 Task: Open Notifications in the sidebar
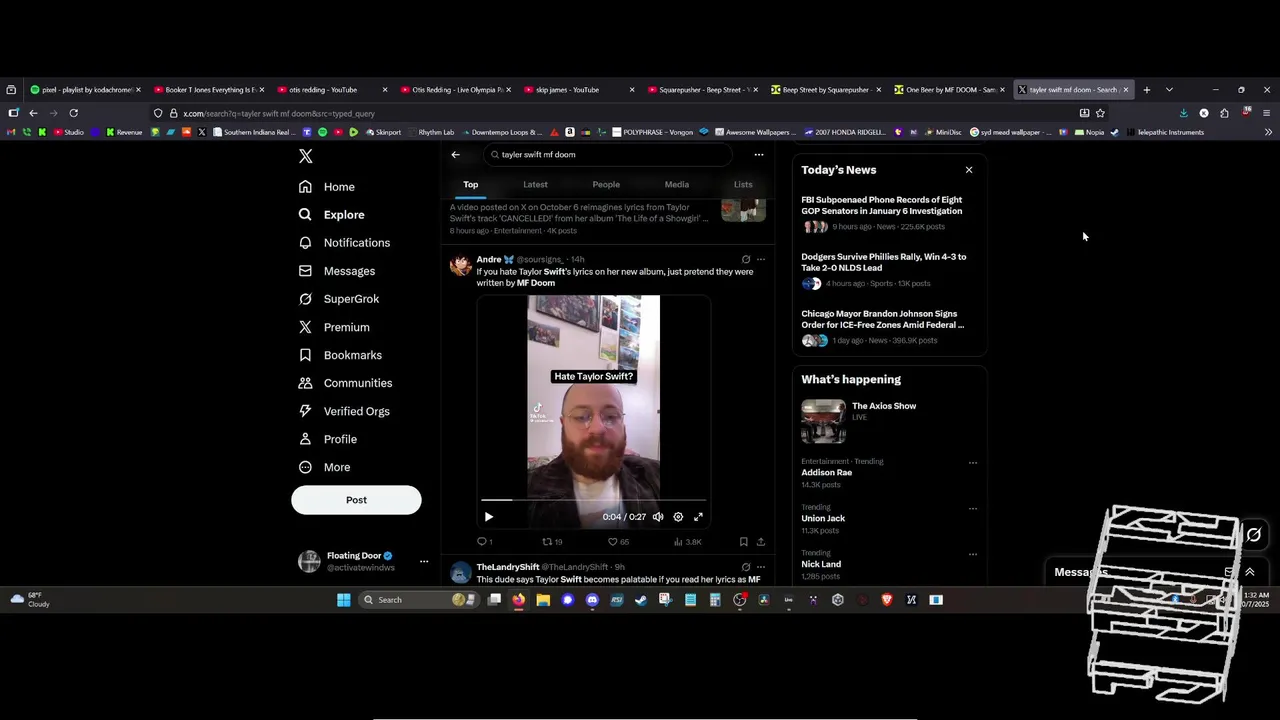(344, 243)
